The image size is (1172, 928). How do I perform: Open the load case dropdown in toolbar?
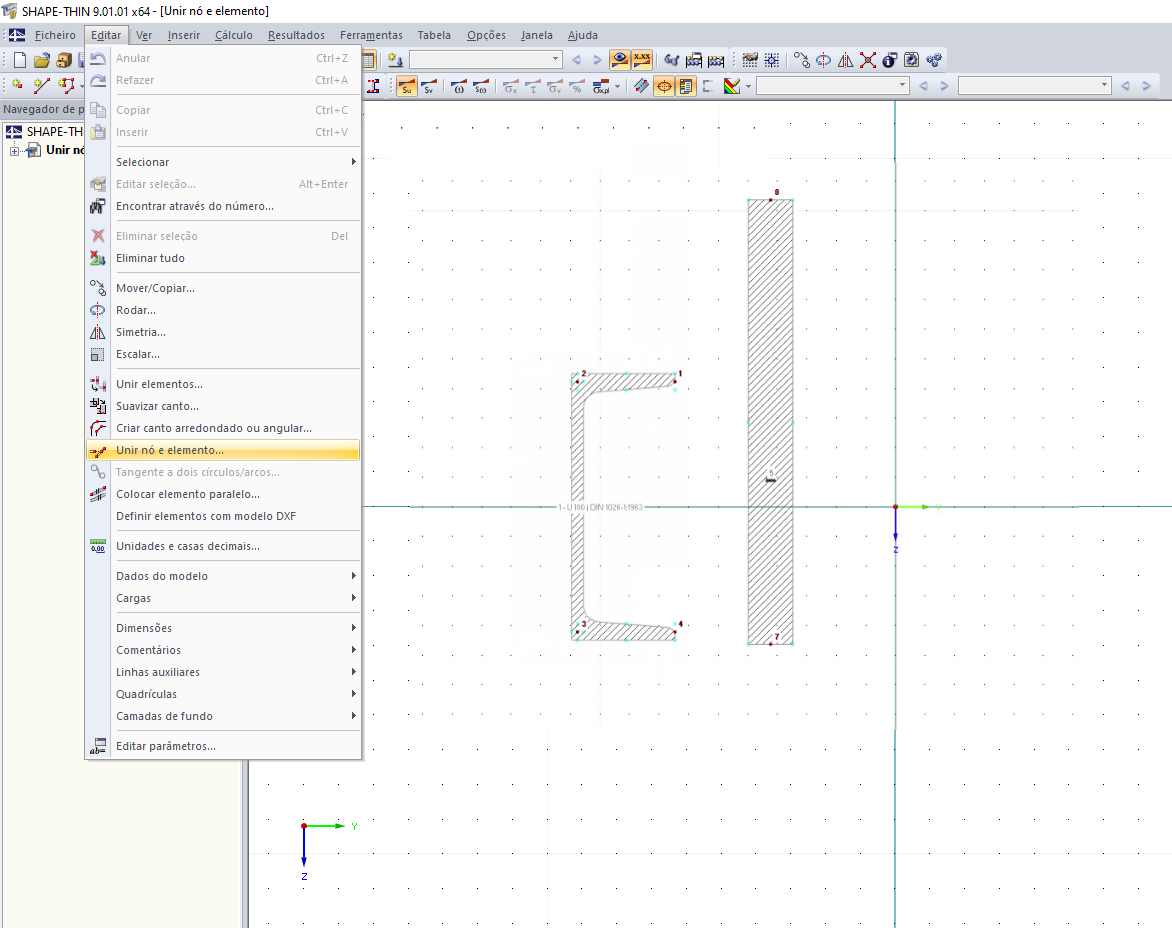tap(556, 60)
